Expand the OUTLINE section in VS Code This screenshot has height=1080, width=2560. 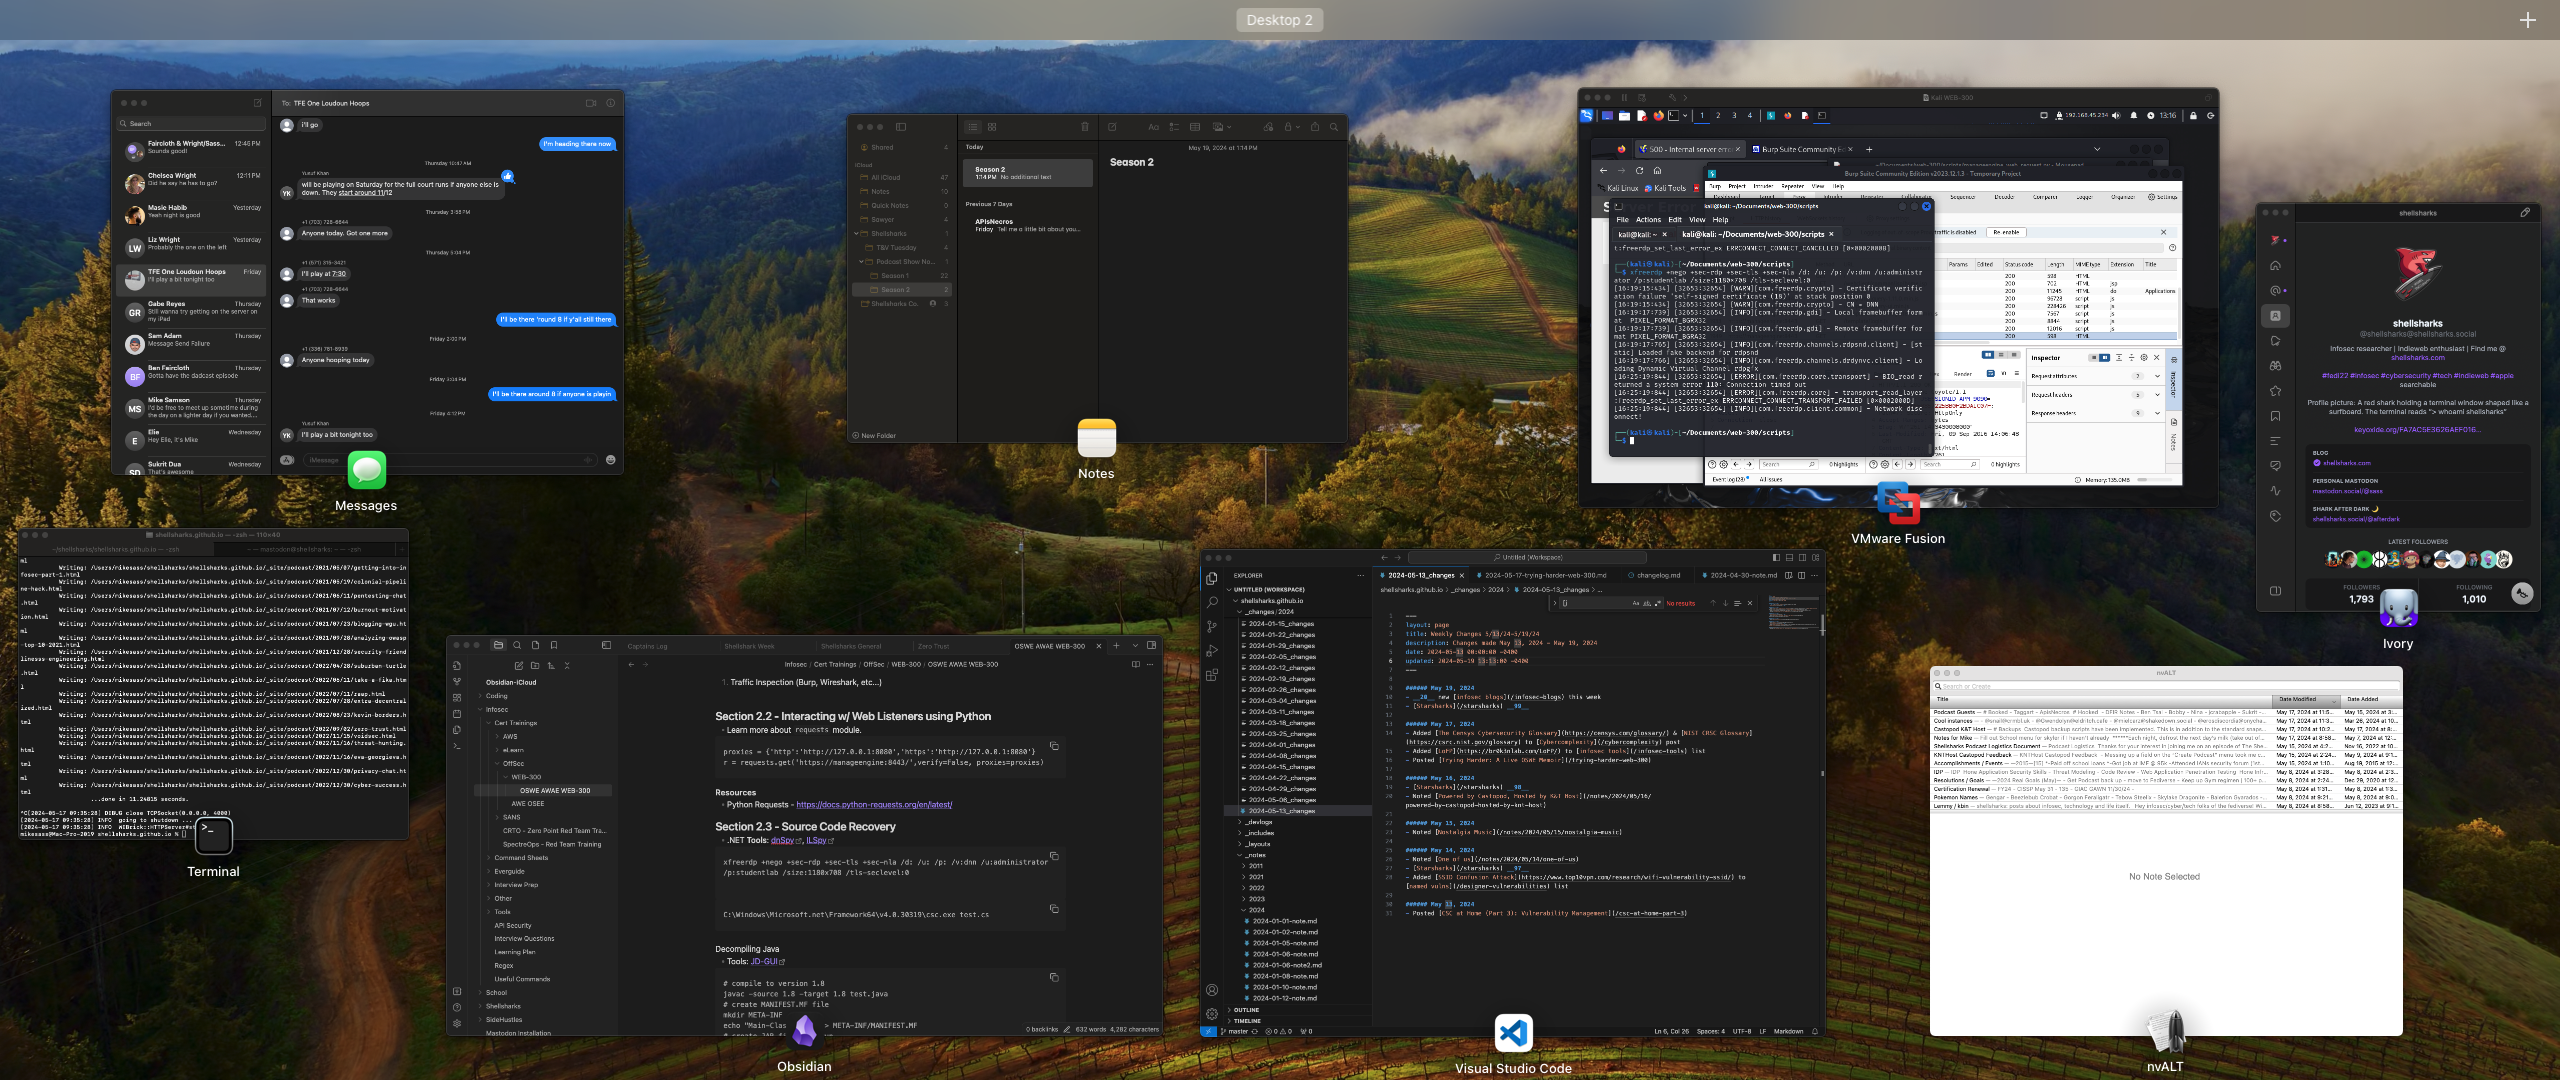(1246, 1010)
